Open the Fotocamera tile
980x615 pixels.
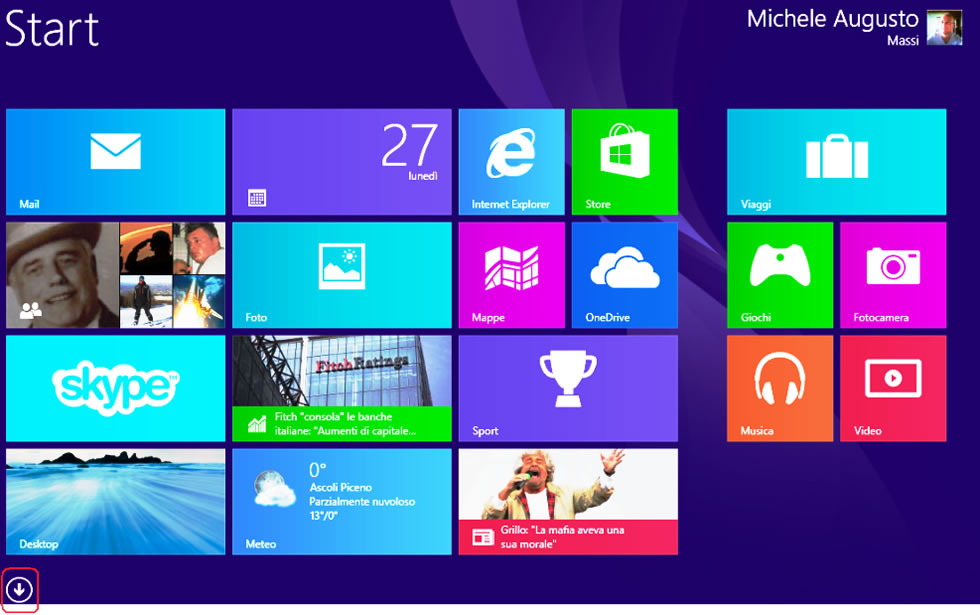893,275
